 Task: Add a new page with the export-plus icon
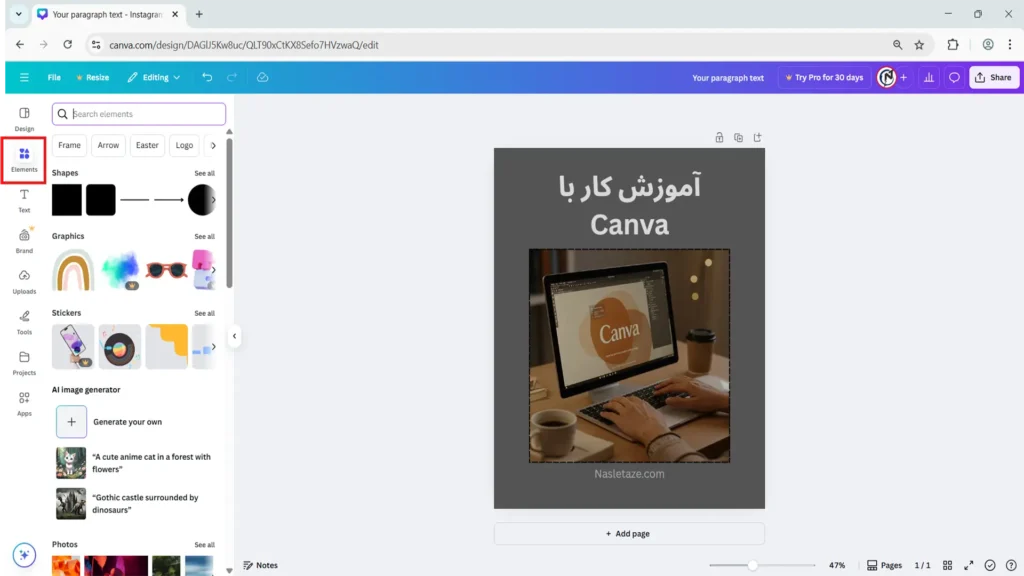pos(758,137)
